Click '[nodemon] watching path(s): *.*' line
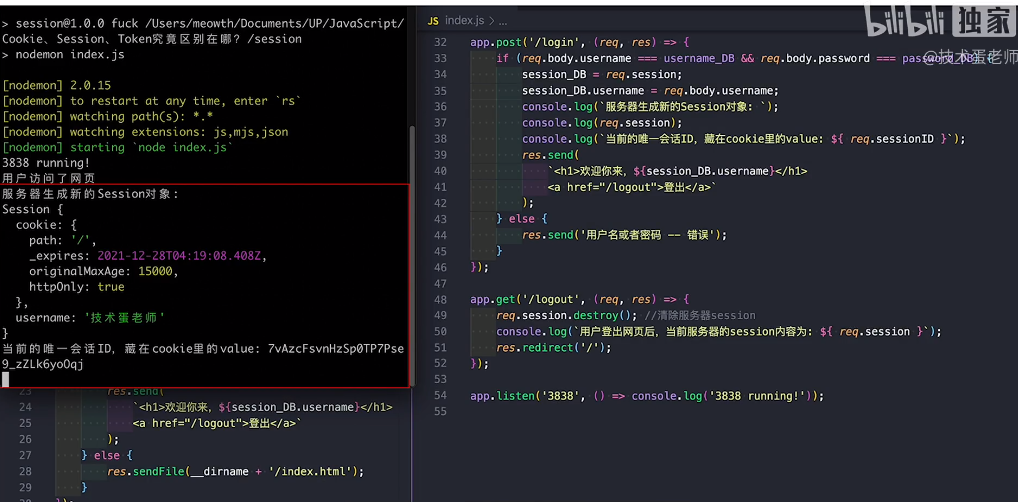The image size is (1018, 502). [108, 116]
